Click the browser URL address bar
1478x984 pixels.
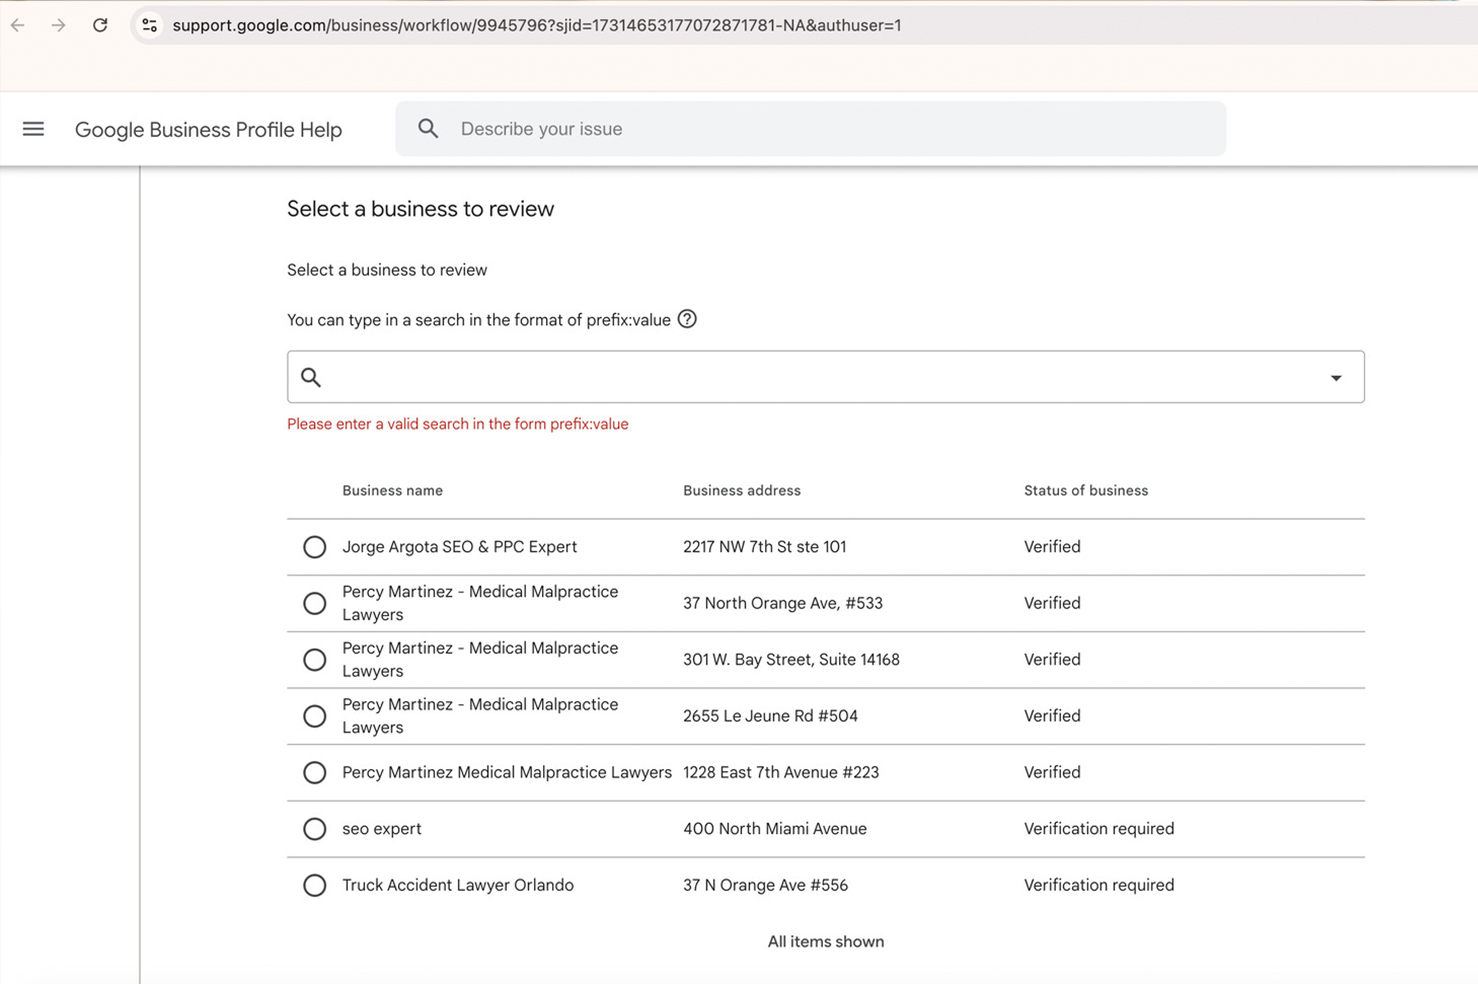[537, 25]
